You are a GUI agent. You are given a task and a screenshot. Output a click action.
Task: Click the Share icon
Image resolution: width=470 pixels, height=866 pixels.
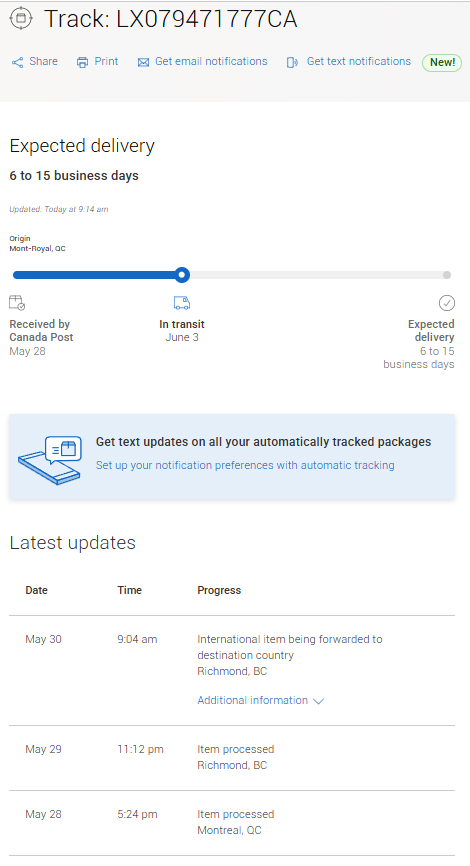tap(18, 62)
